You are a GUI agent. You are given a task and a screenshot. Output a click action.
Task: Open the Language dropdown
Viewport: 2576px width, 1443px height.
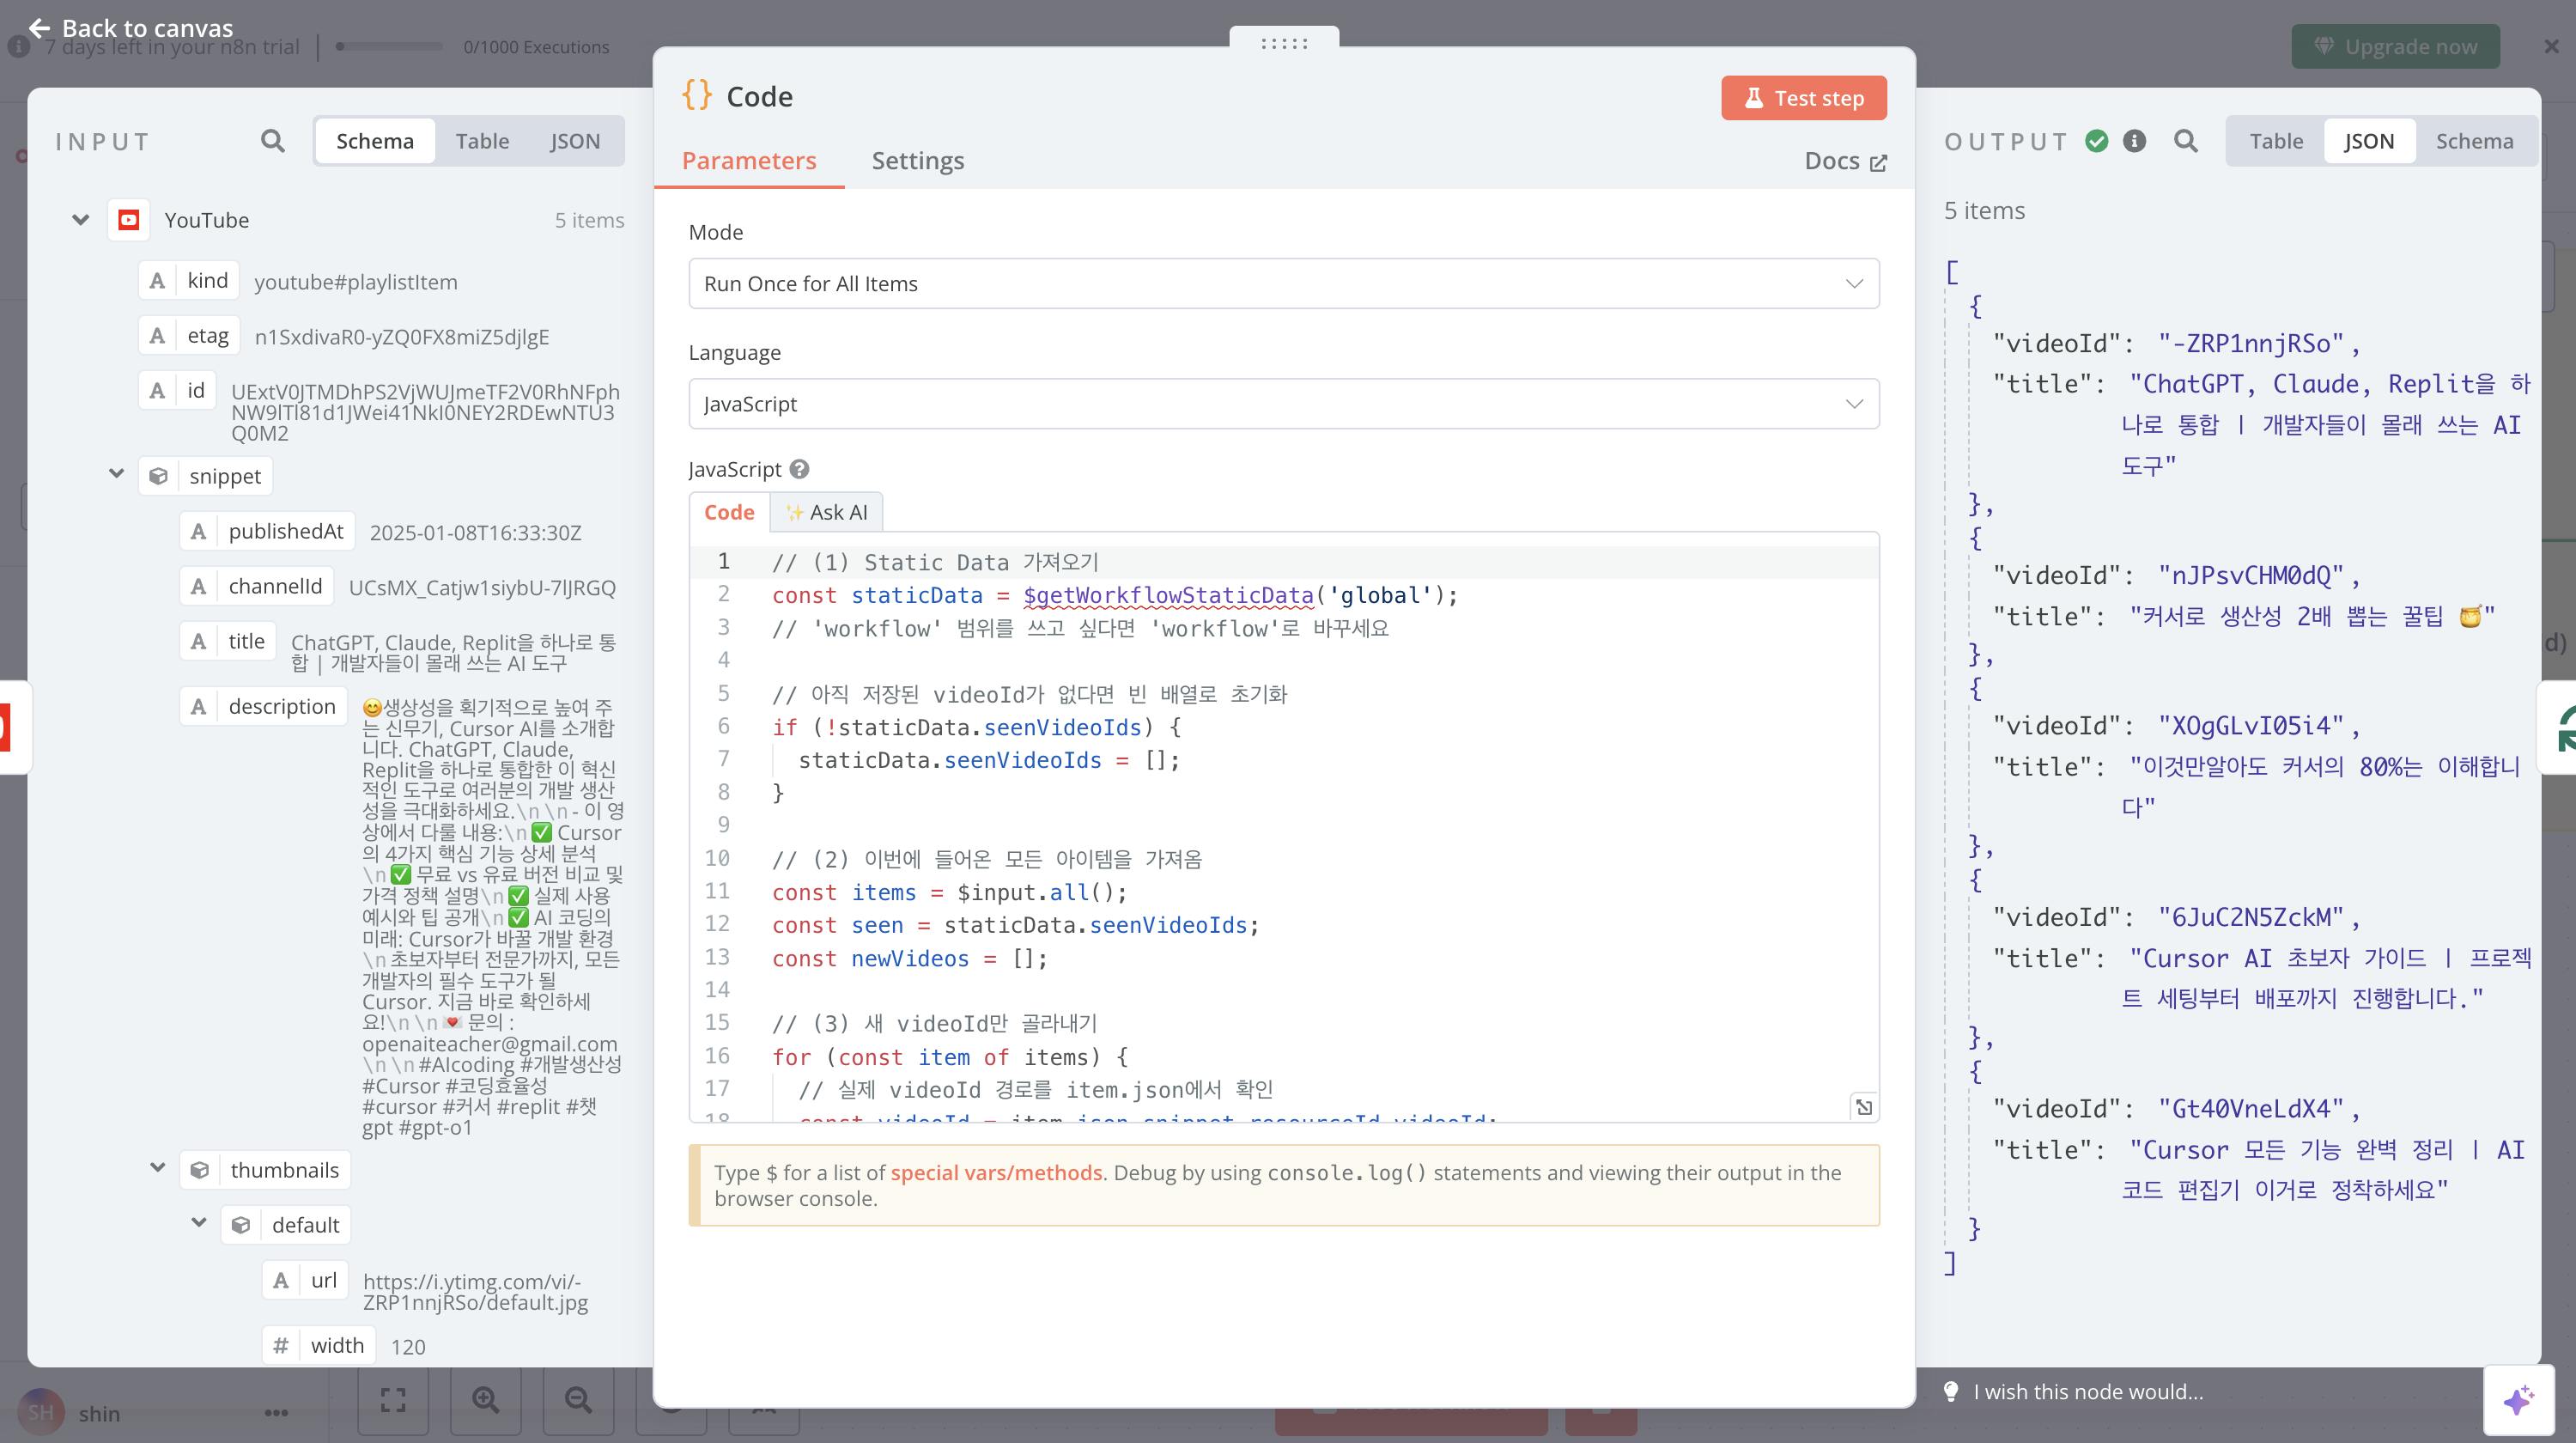pos(1283,404)
